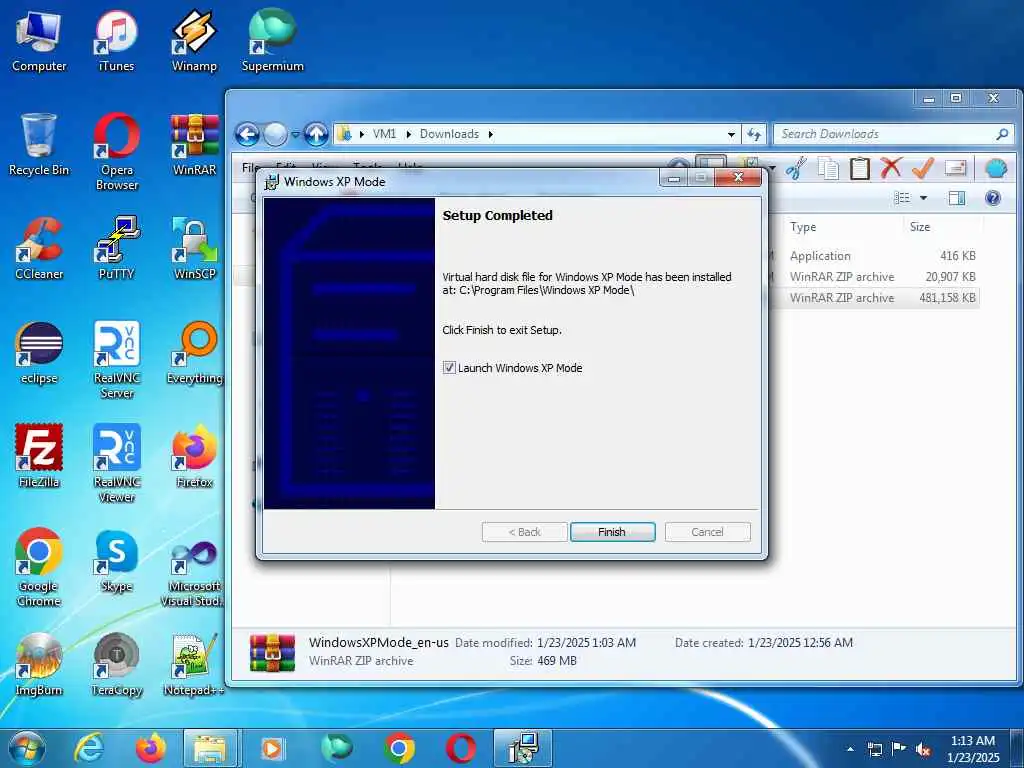Open WinSCP desktop shortcut
The width and height of the screenshot is (1024, 768).
[x=194, y=249]
